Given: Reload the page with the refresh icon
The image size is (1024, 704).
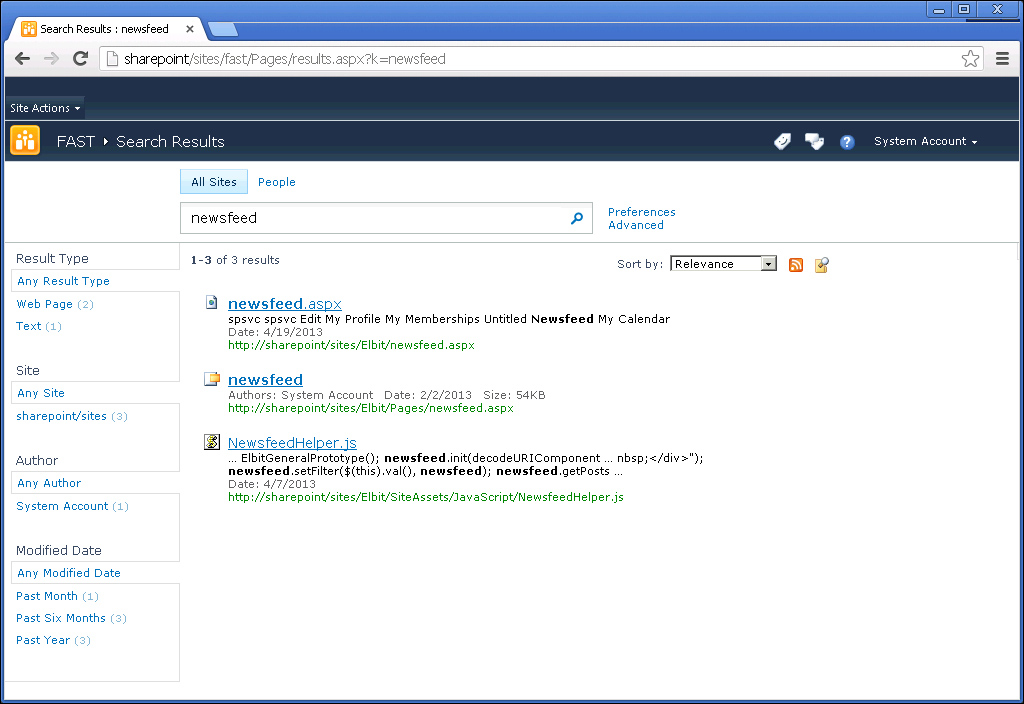Looking at the screenshot, I should (x=80, y=59).
